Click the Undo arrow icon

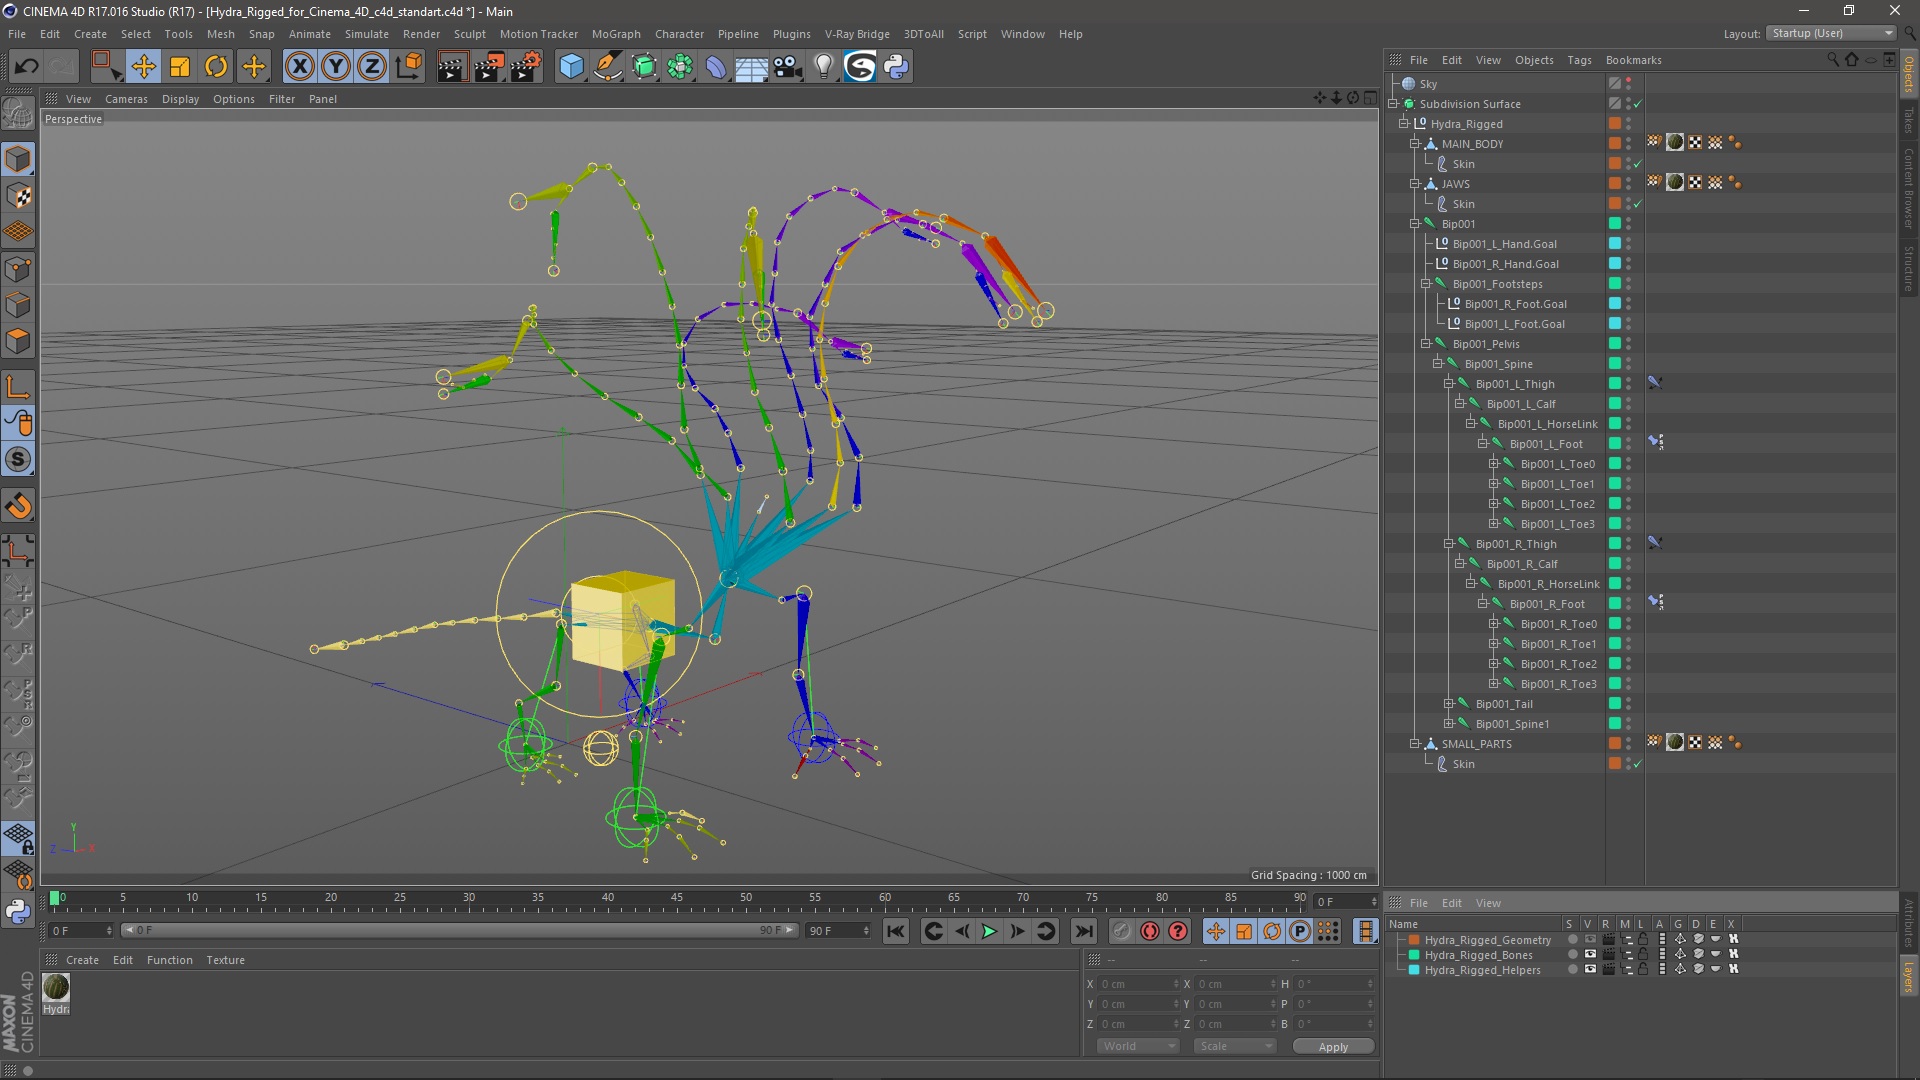point(26,67)
